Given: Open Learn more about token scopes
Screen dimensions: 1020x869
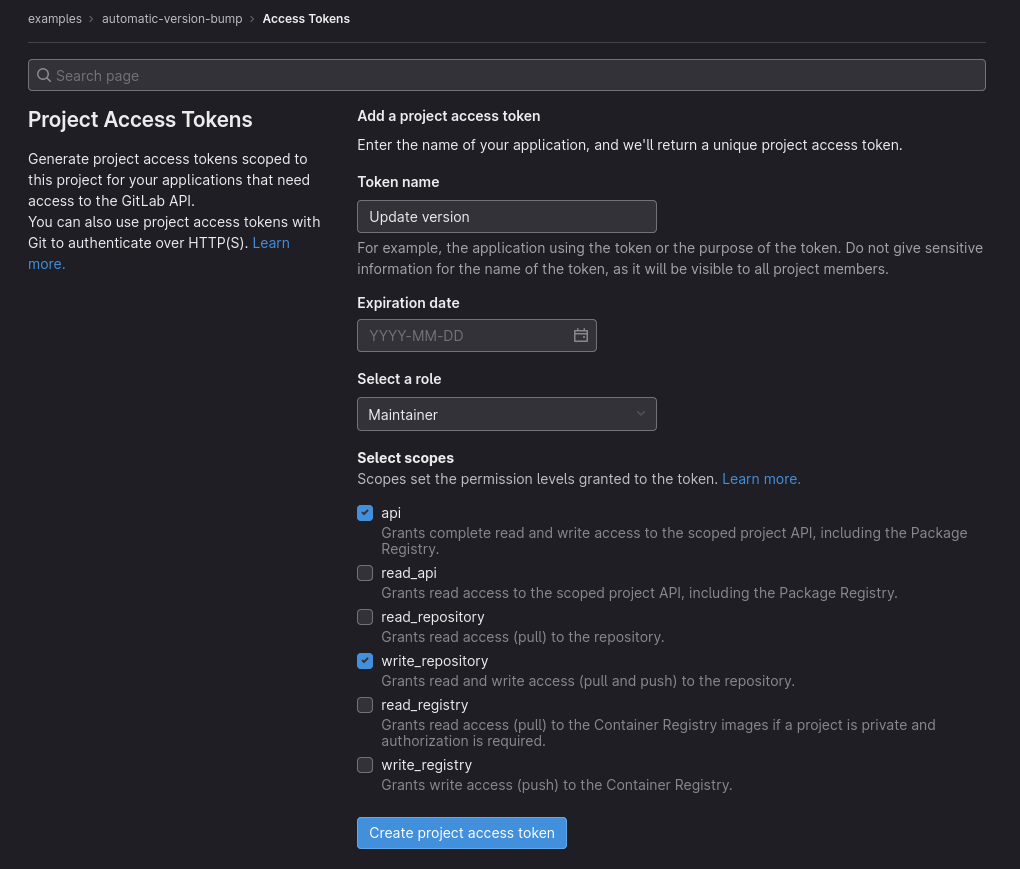Looking at the screenshot, I should pyautogui.click(x=760, y=478).
